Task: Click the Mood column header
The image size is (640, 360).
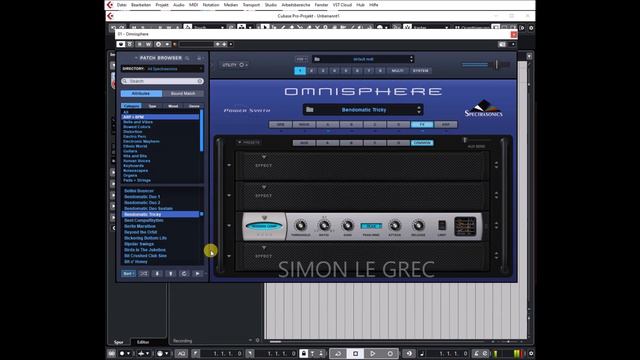Action: click(x=173, y=106)
